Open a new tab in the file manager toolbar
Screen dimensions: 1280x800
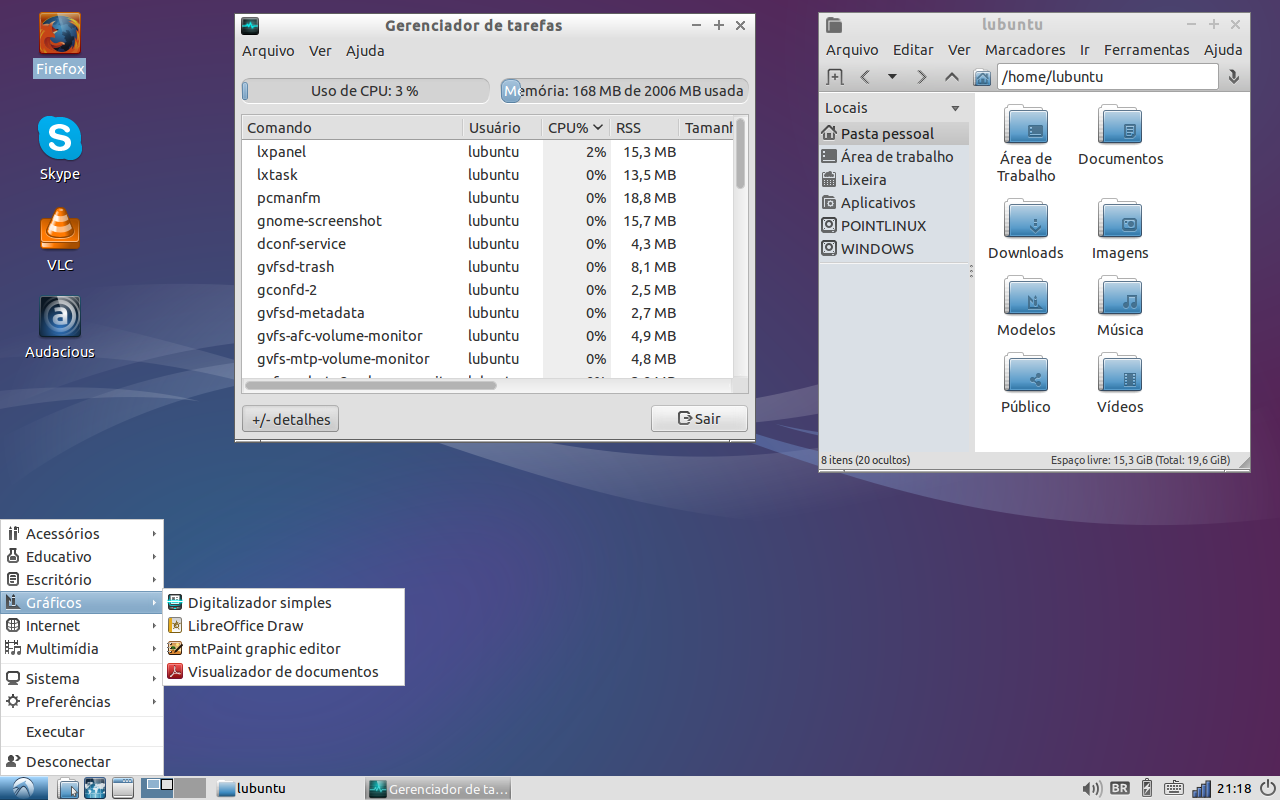[x=835, y=77]
